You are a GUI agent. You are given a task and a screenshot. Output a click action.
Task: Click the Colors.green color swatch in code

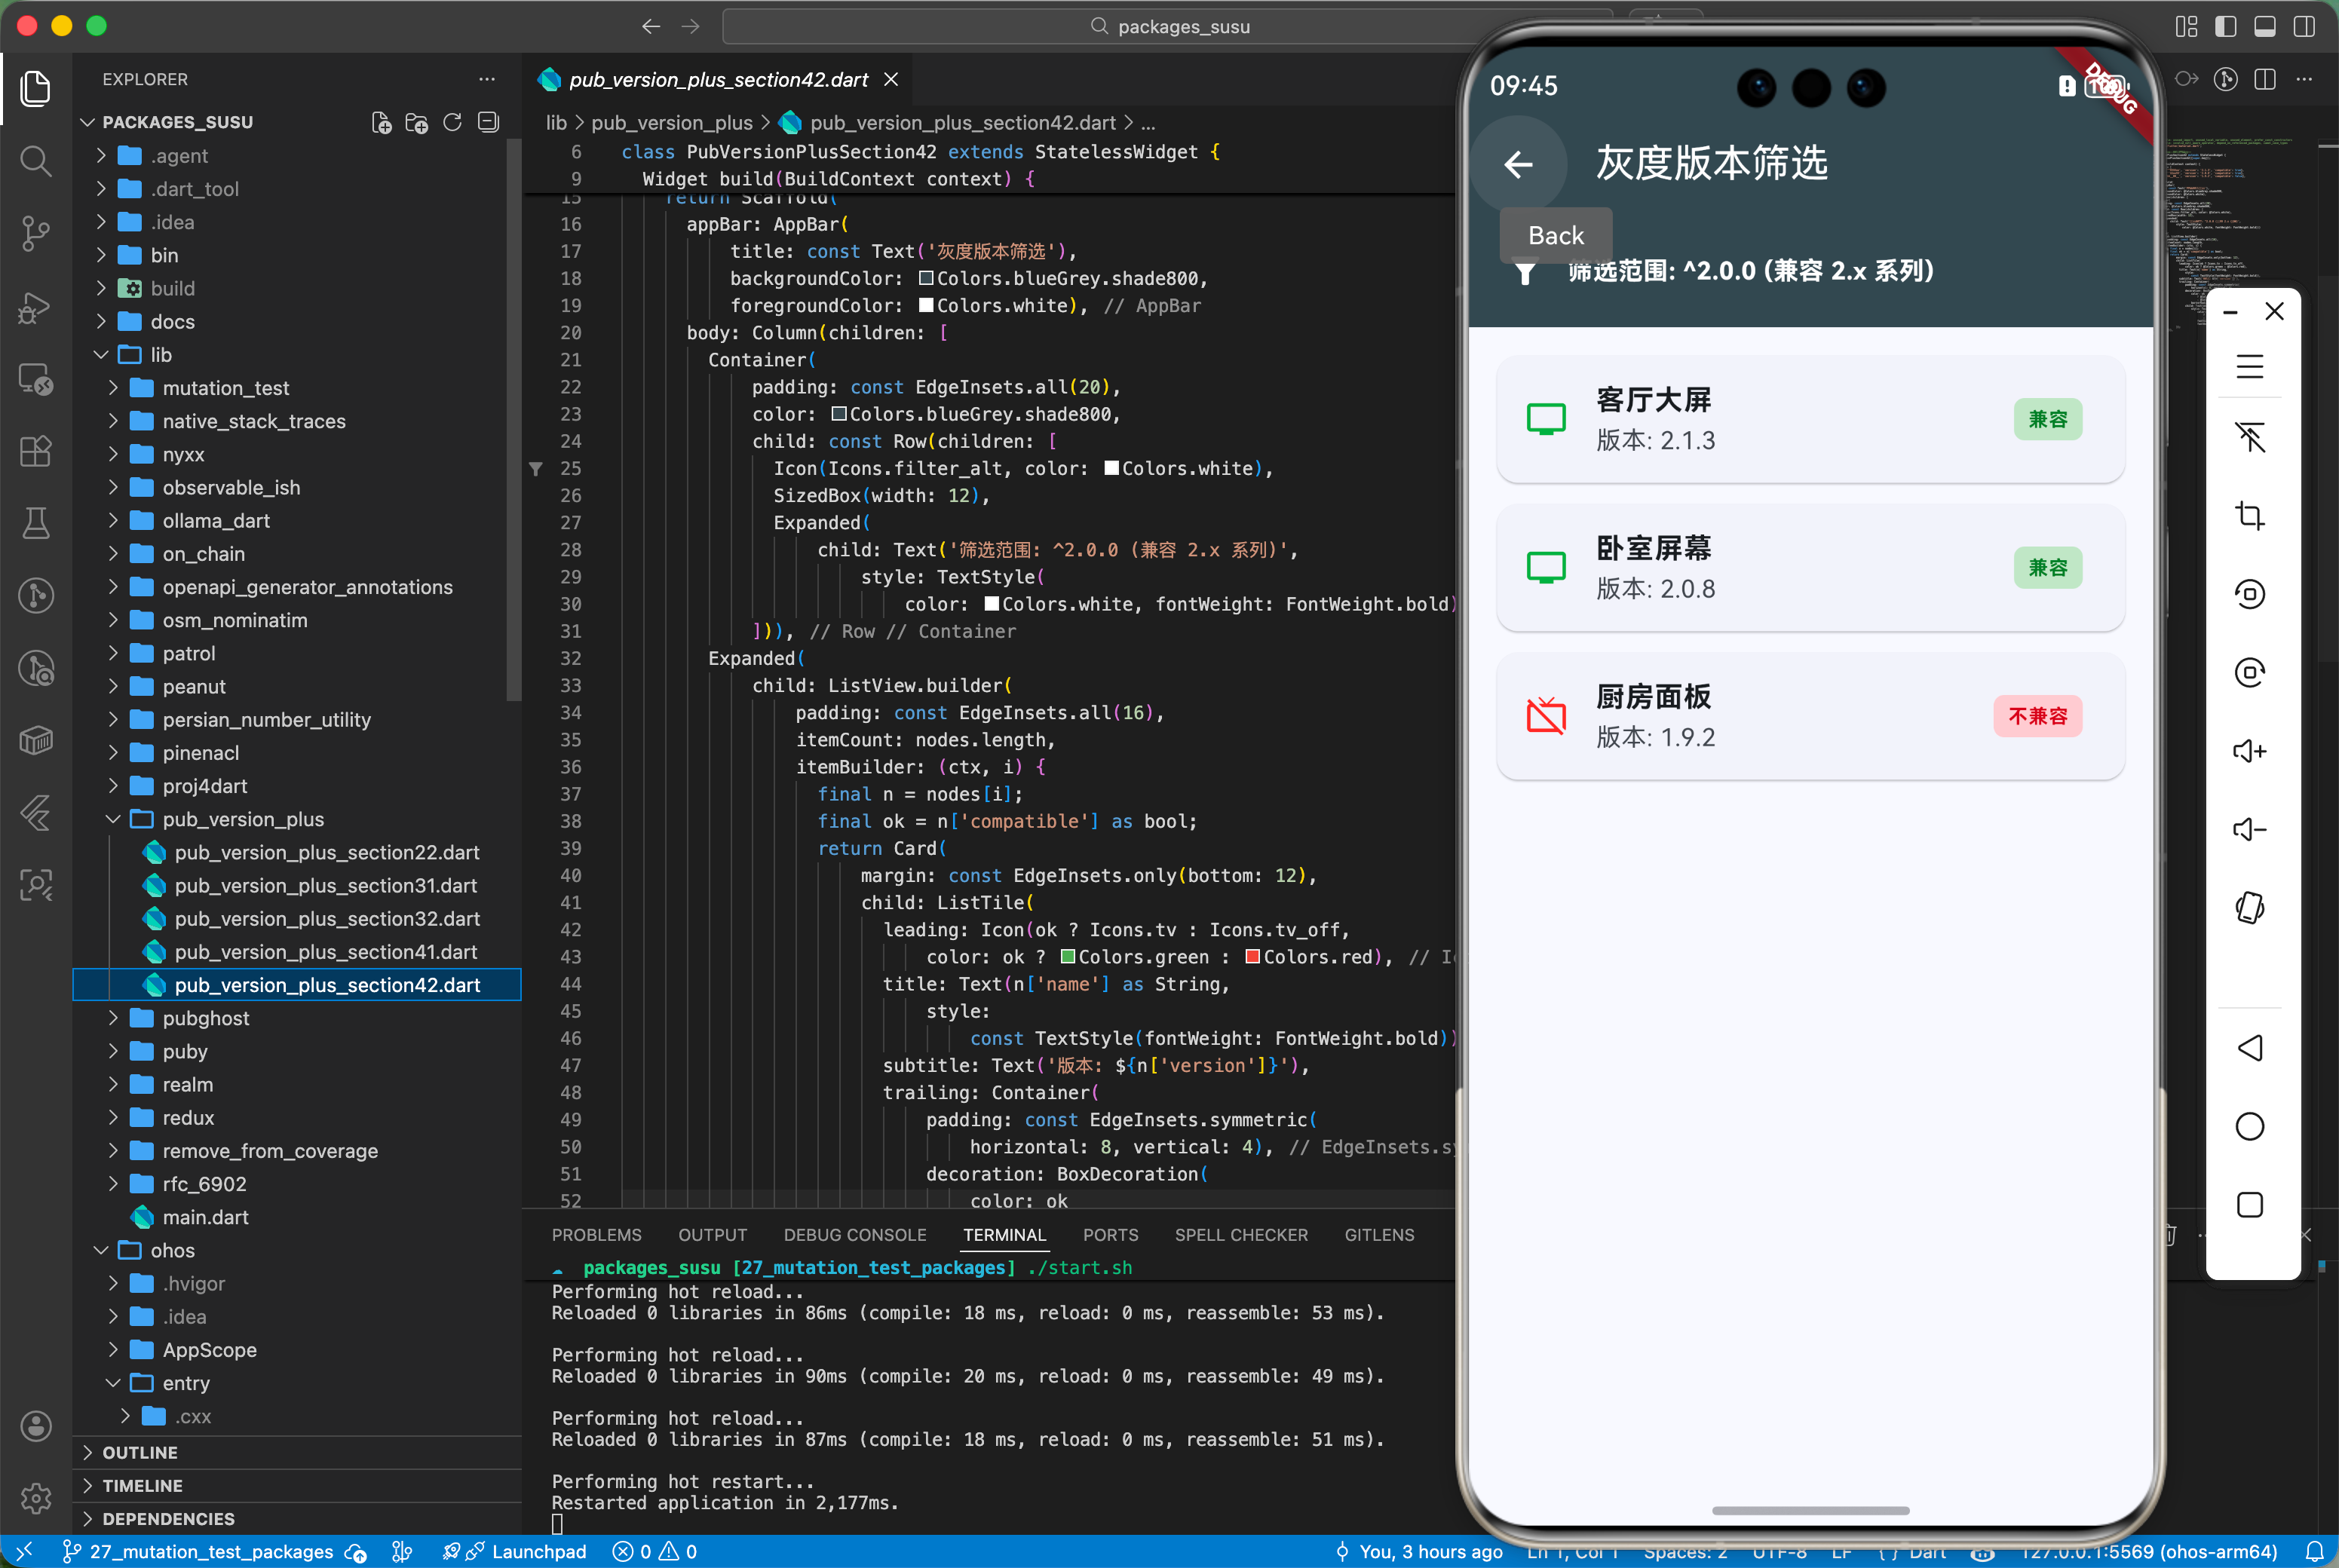click(x=1067, y=957)
